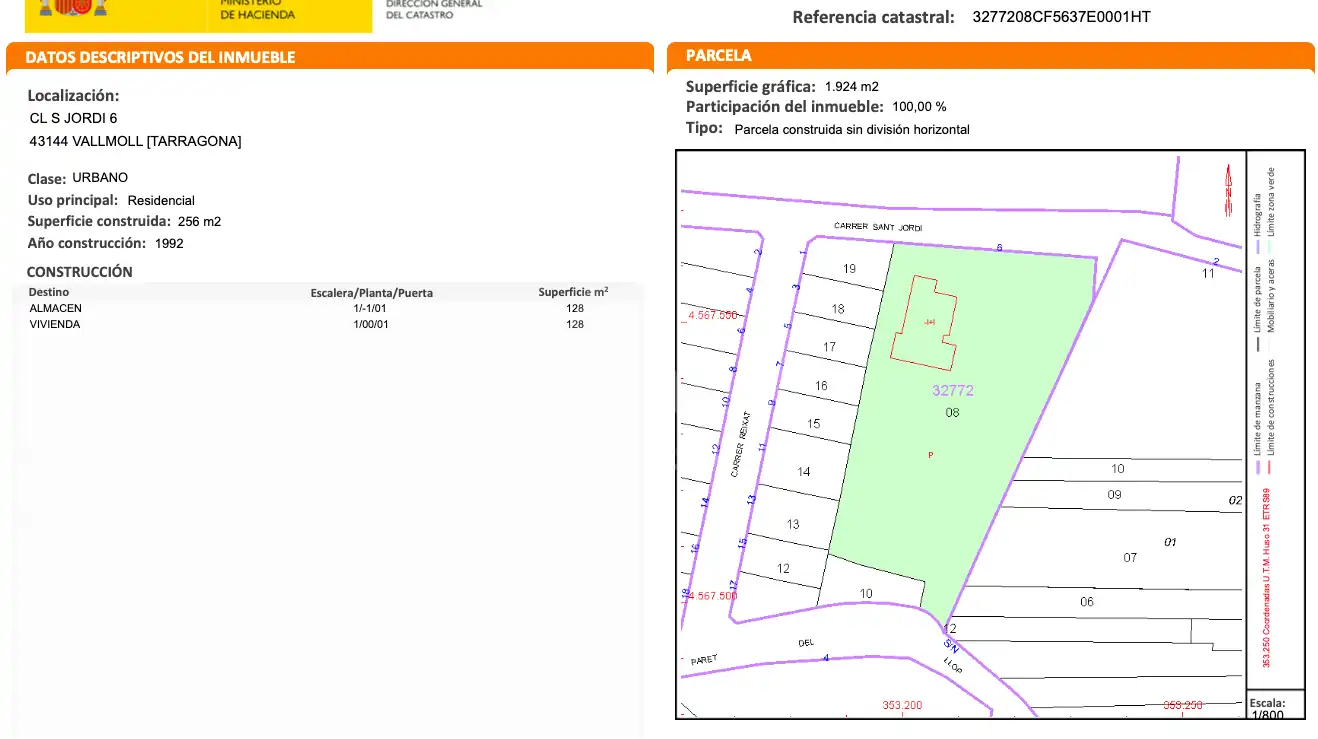Click the 'Superficie gráfica:' label
The image size is (1318, 739).
[x=751, y=87]
